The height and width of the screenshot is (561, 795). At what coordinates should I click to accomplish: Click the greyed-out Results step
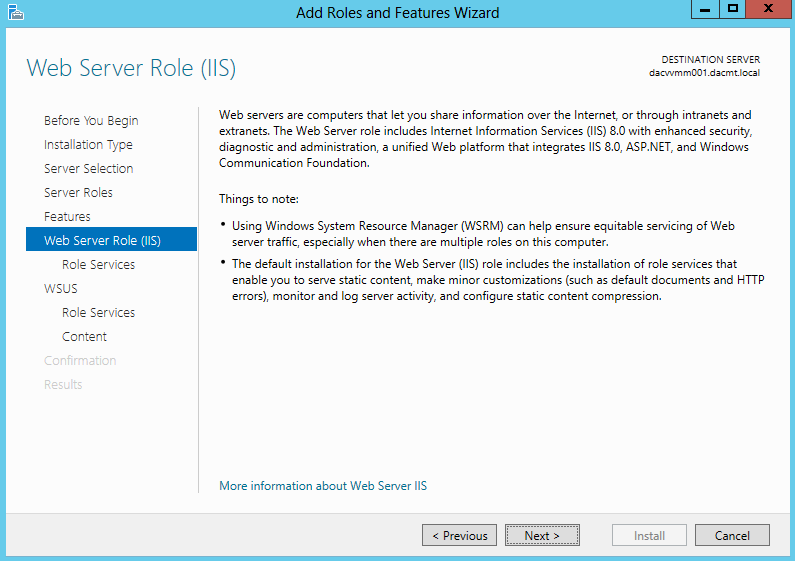point(63,384)
